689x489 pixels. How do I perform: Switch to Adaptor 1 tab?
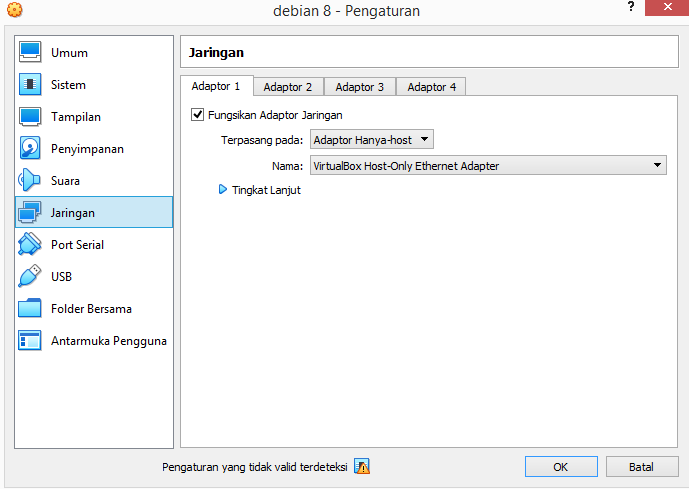[x=216, y=86]
